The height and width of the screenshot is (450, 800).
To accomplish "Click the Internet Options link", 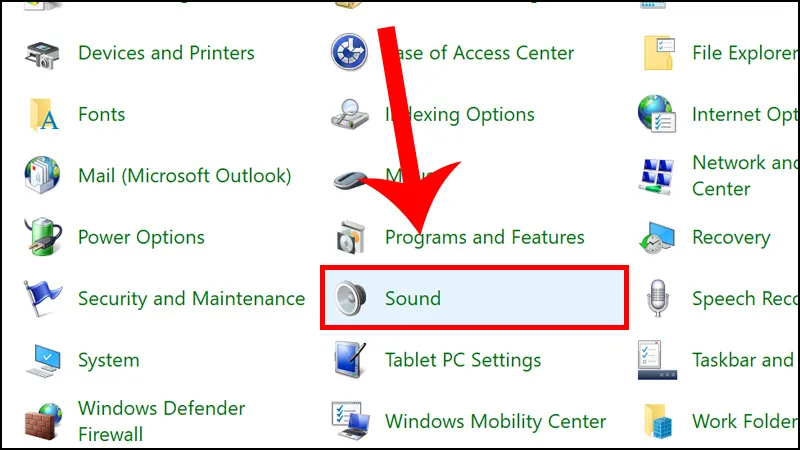I will pos(745,114).
